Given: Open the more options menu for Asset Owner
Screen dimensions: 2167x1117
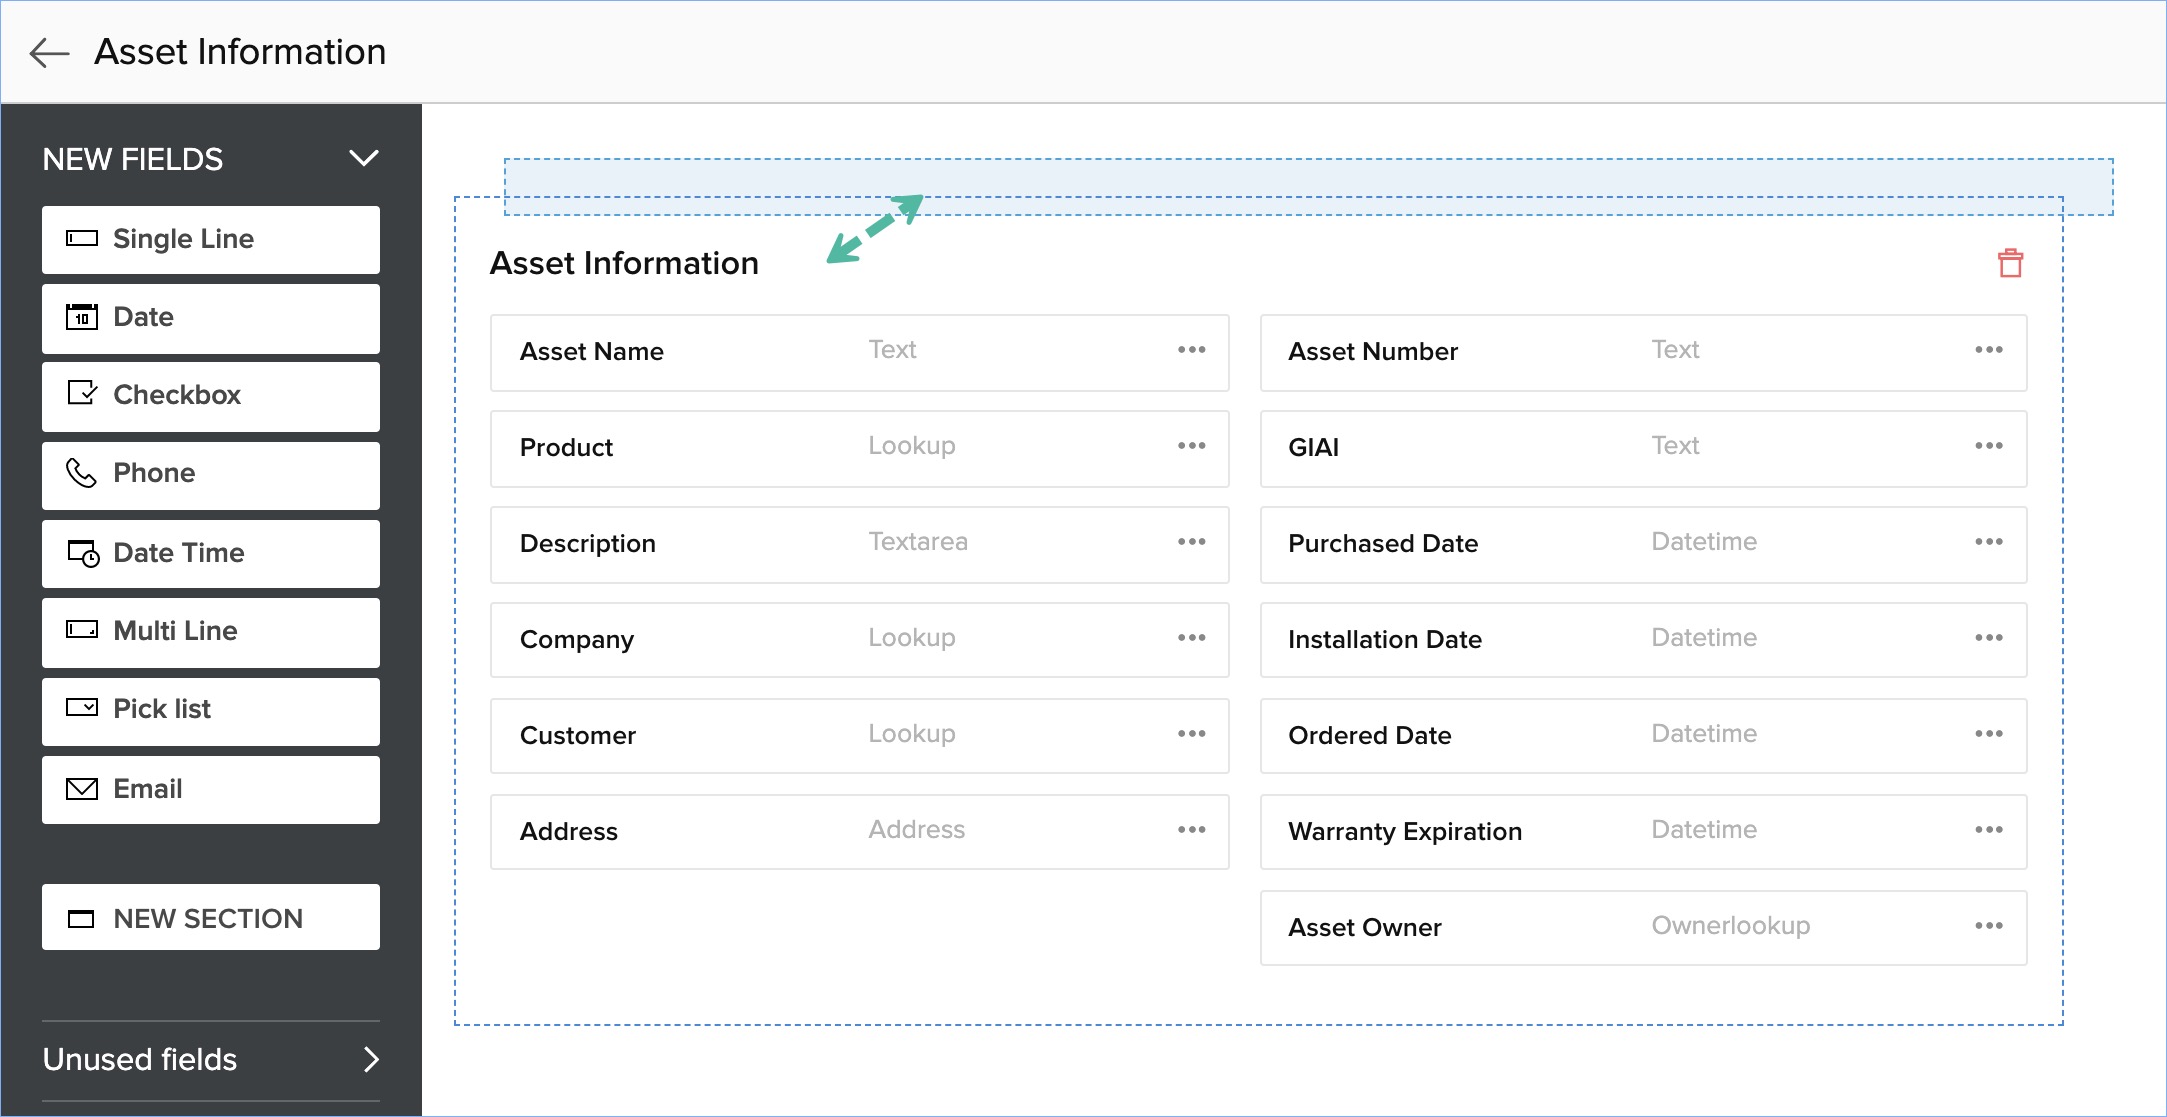Looking at the screenshot, I should pyautogui.click(x=1988, y=926).
